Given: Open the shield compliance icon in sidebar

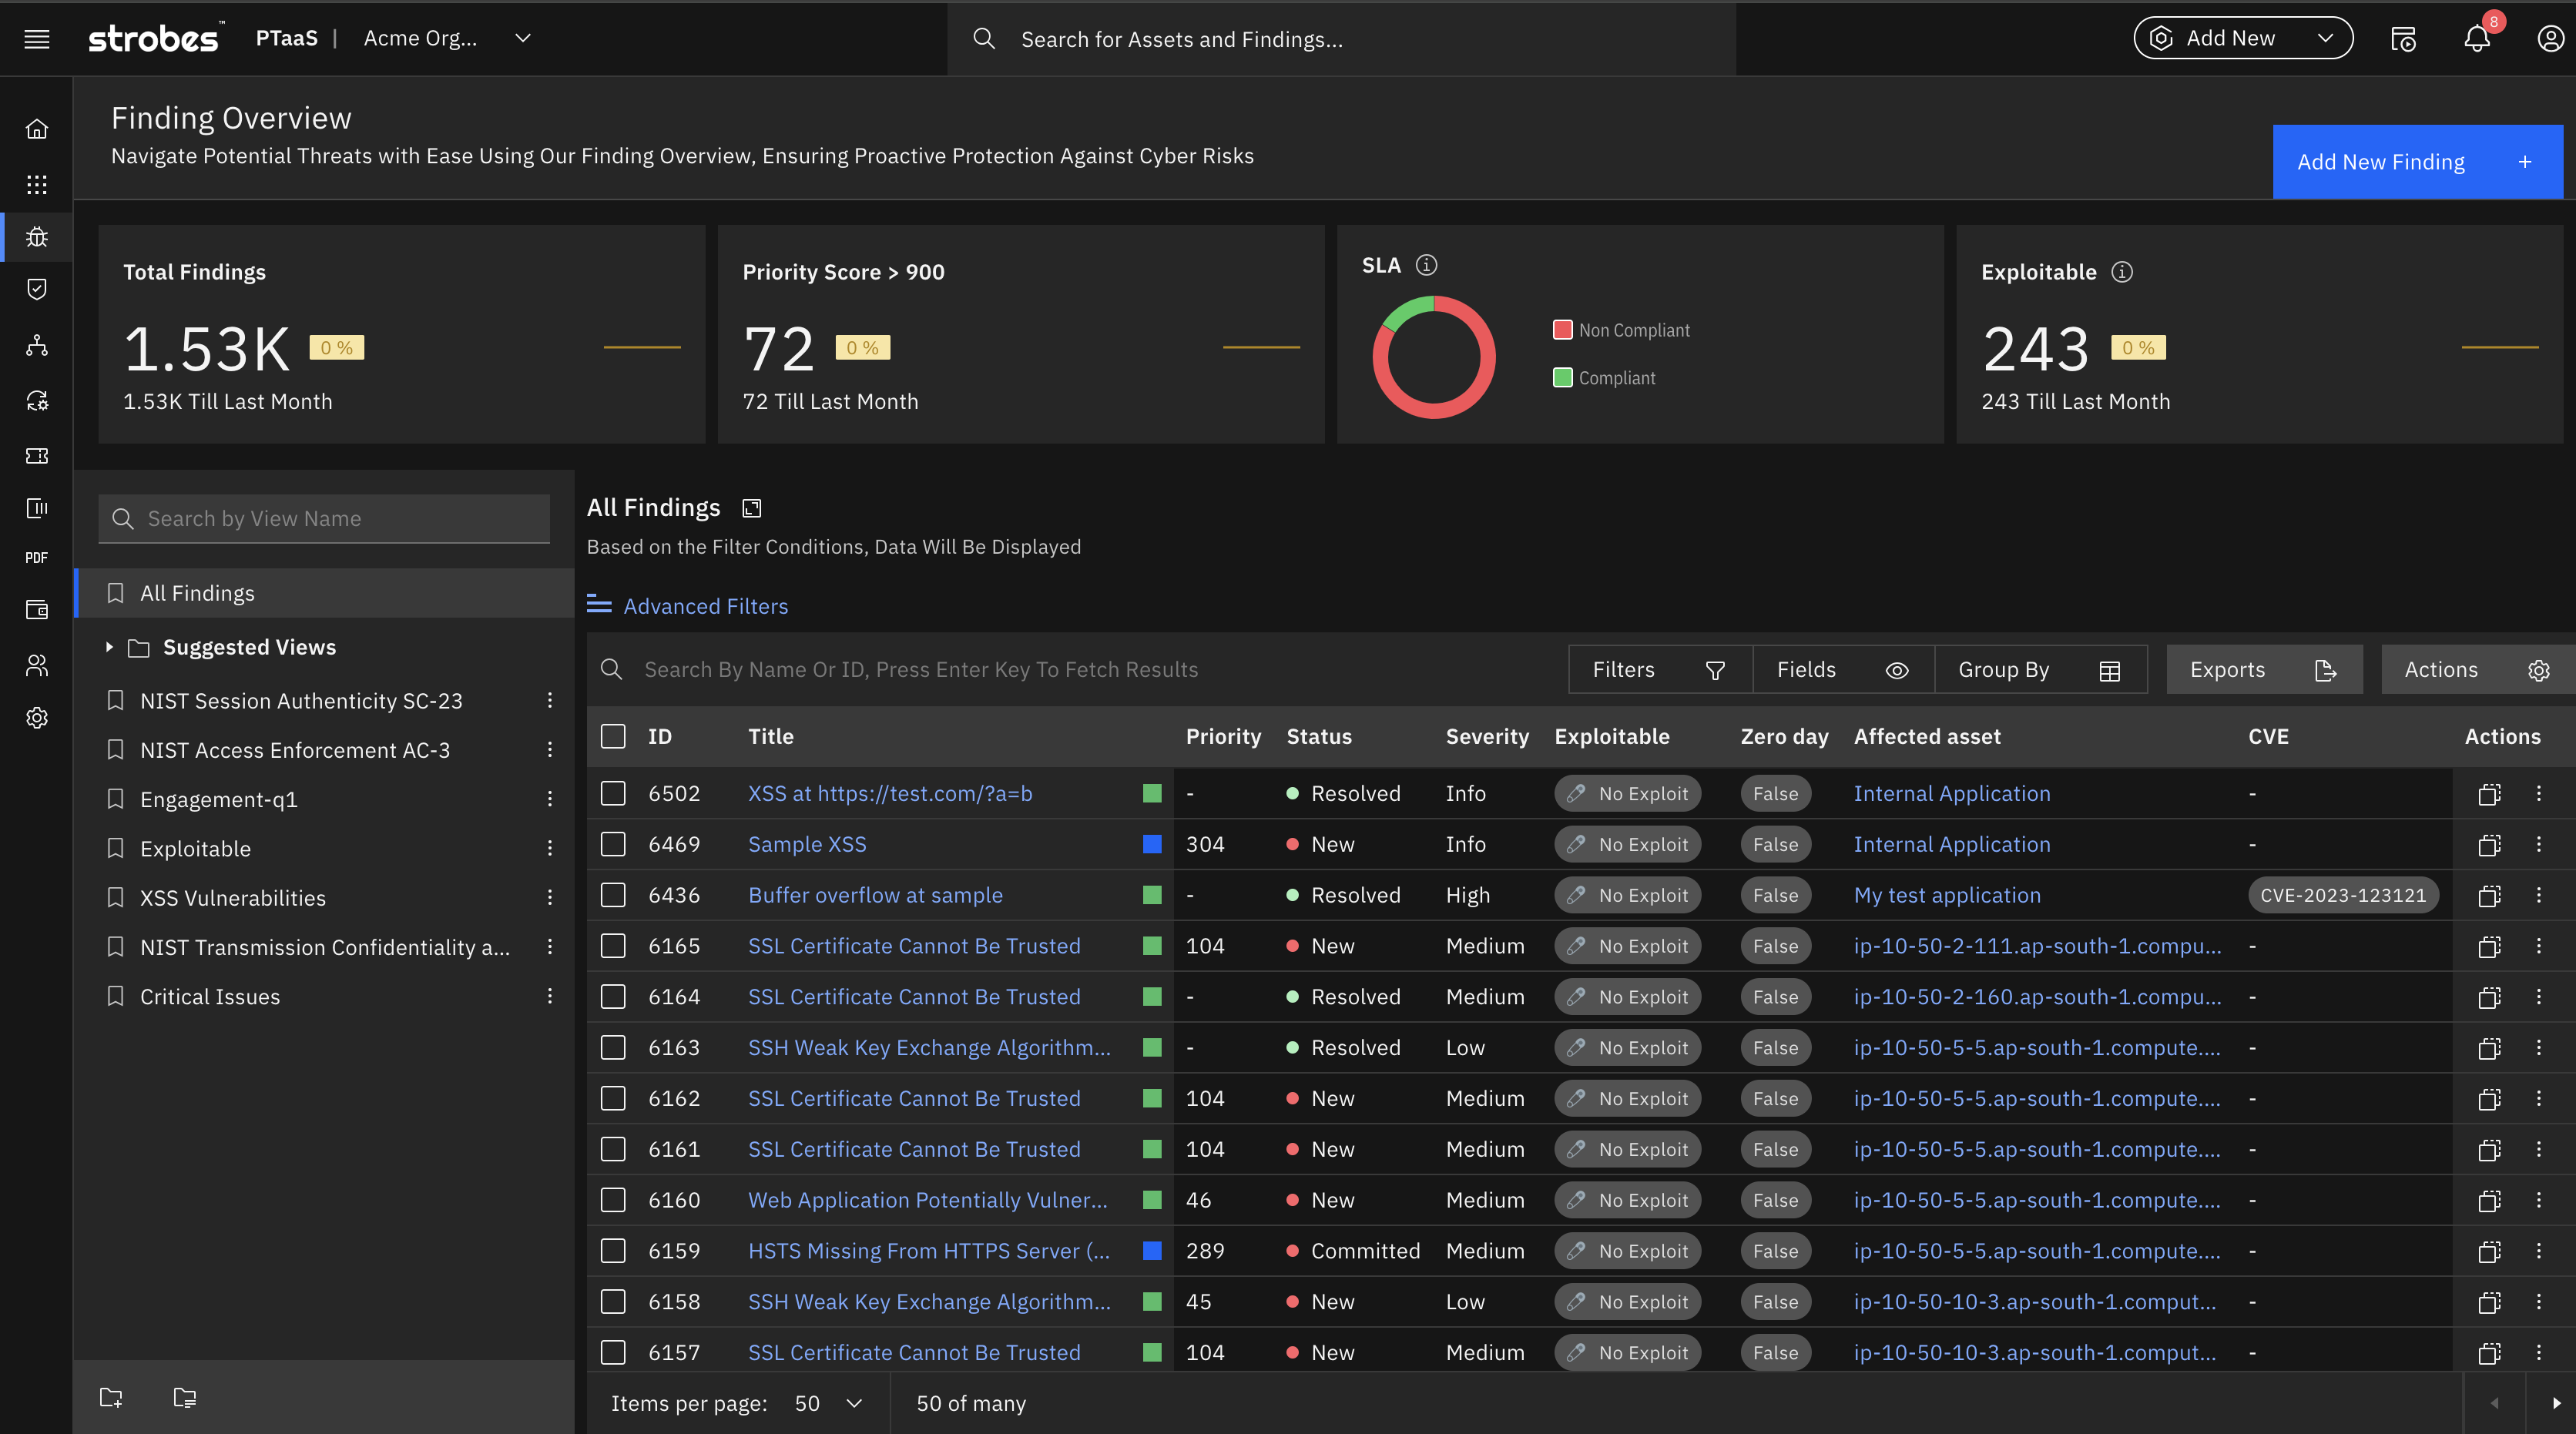Looking at the screenshot, I should click(x=37, y=289).
